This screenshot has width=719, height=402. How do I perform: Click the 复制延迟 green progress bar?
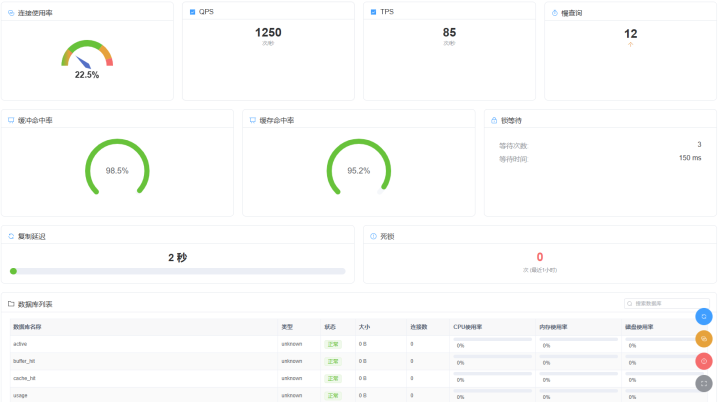coord(177,271)
